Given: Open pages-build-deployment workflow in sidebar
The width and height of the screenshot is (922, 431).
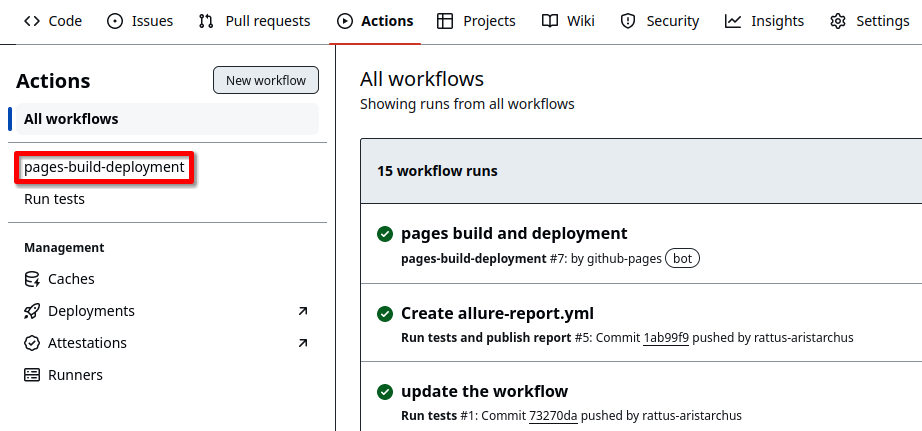Looking at the screenshot, I should [x=104, y=167].
